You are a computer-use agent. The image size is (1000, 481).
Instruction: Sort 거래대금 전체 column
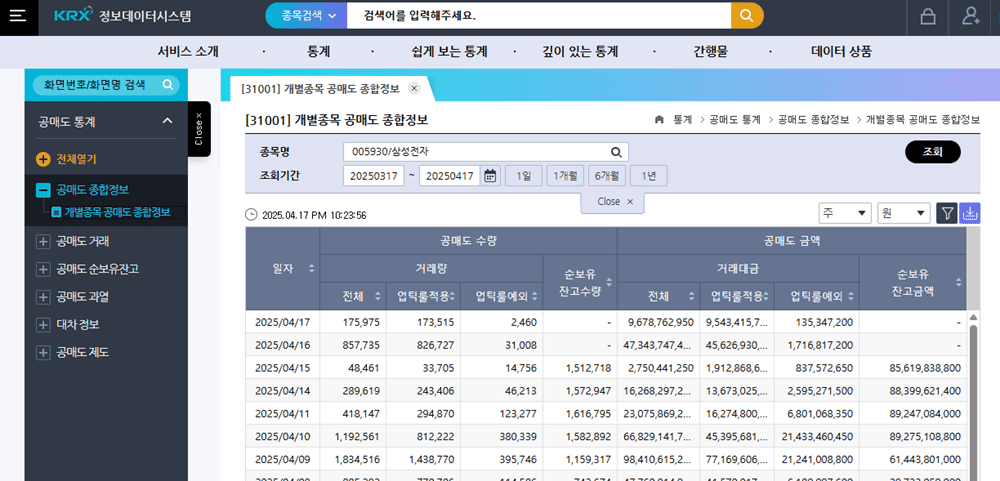pos(691,296)
